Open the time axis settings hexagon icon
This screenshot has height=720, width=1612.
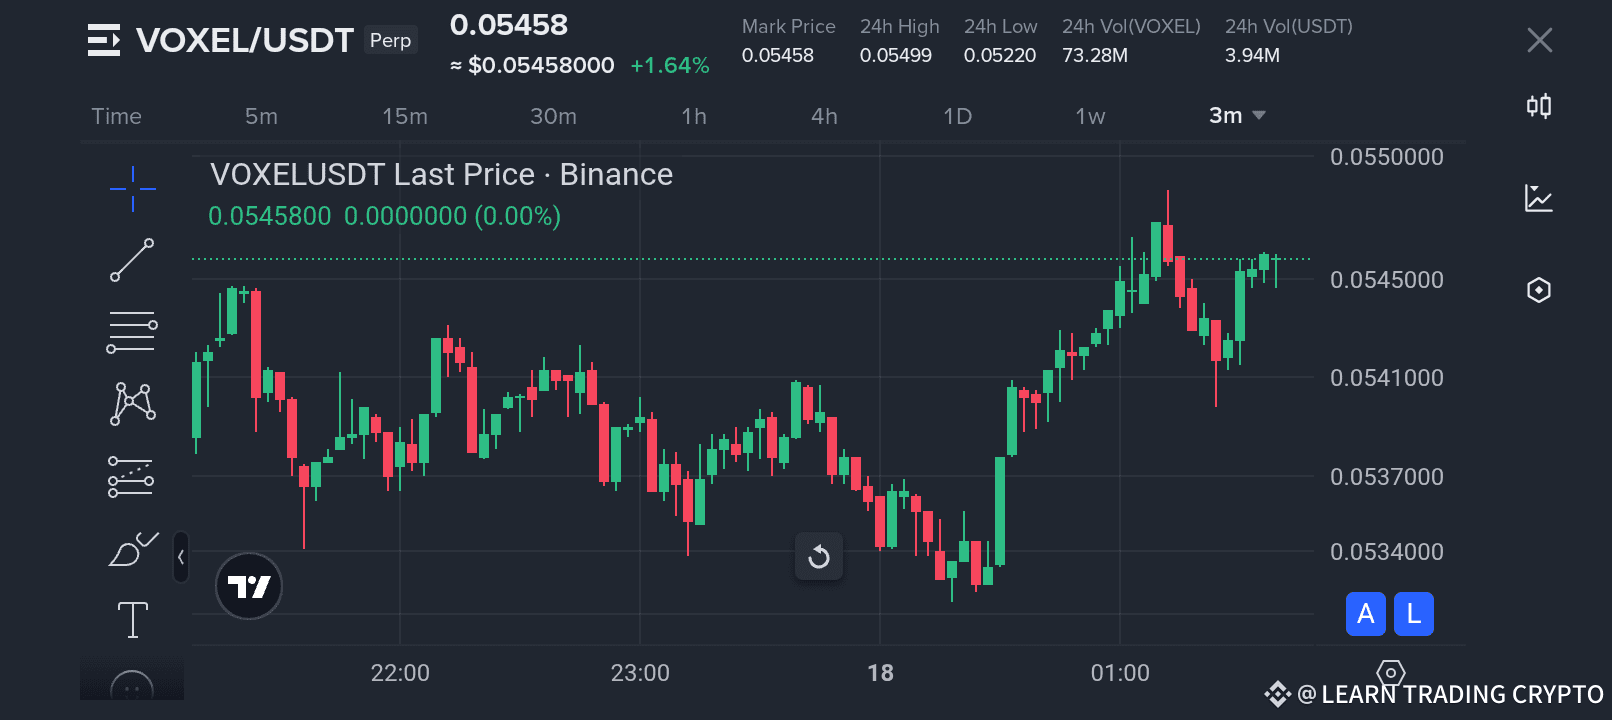[1391, 673]
